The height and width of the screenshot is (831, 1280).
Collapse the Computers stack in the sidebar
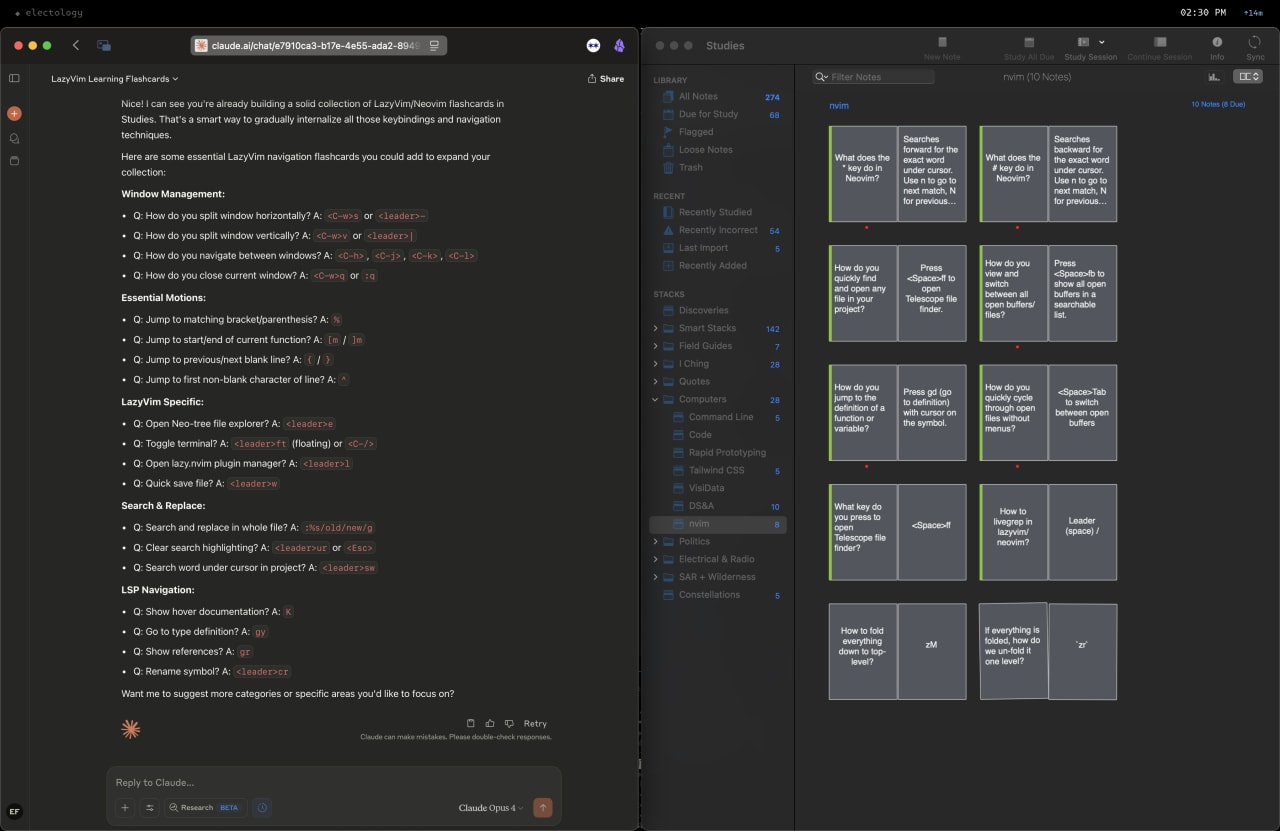coord(655,399)
